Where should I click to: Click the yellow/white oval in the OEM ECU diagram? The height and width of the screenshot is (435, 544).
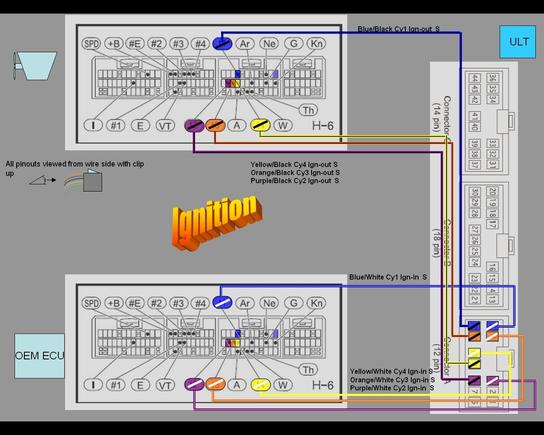click(260, 384)
